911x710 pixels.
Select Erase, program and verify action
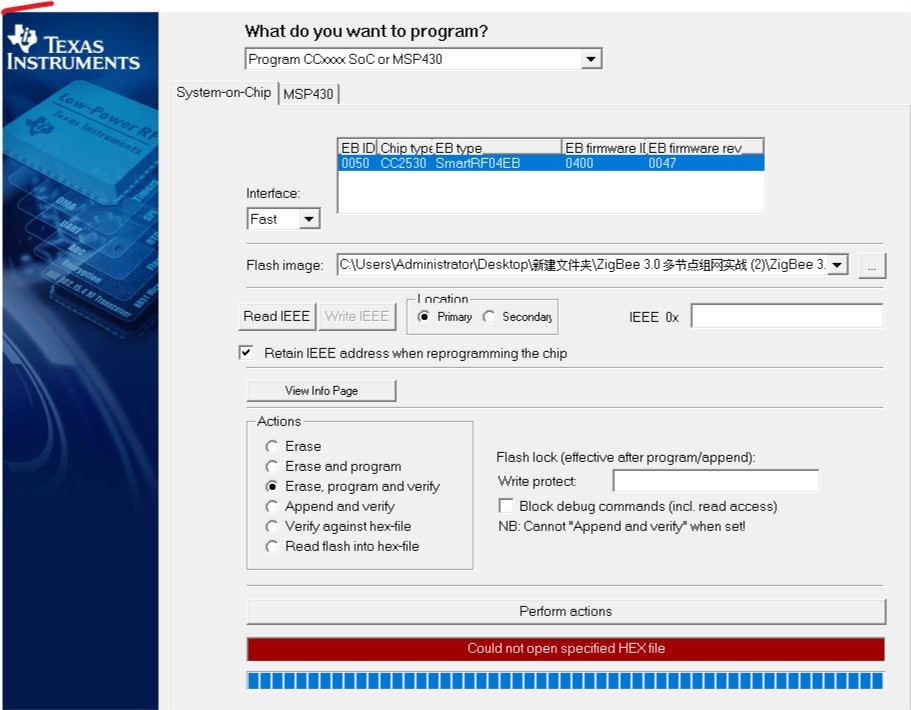pos(271,486)
